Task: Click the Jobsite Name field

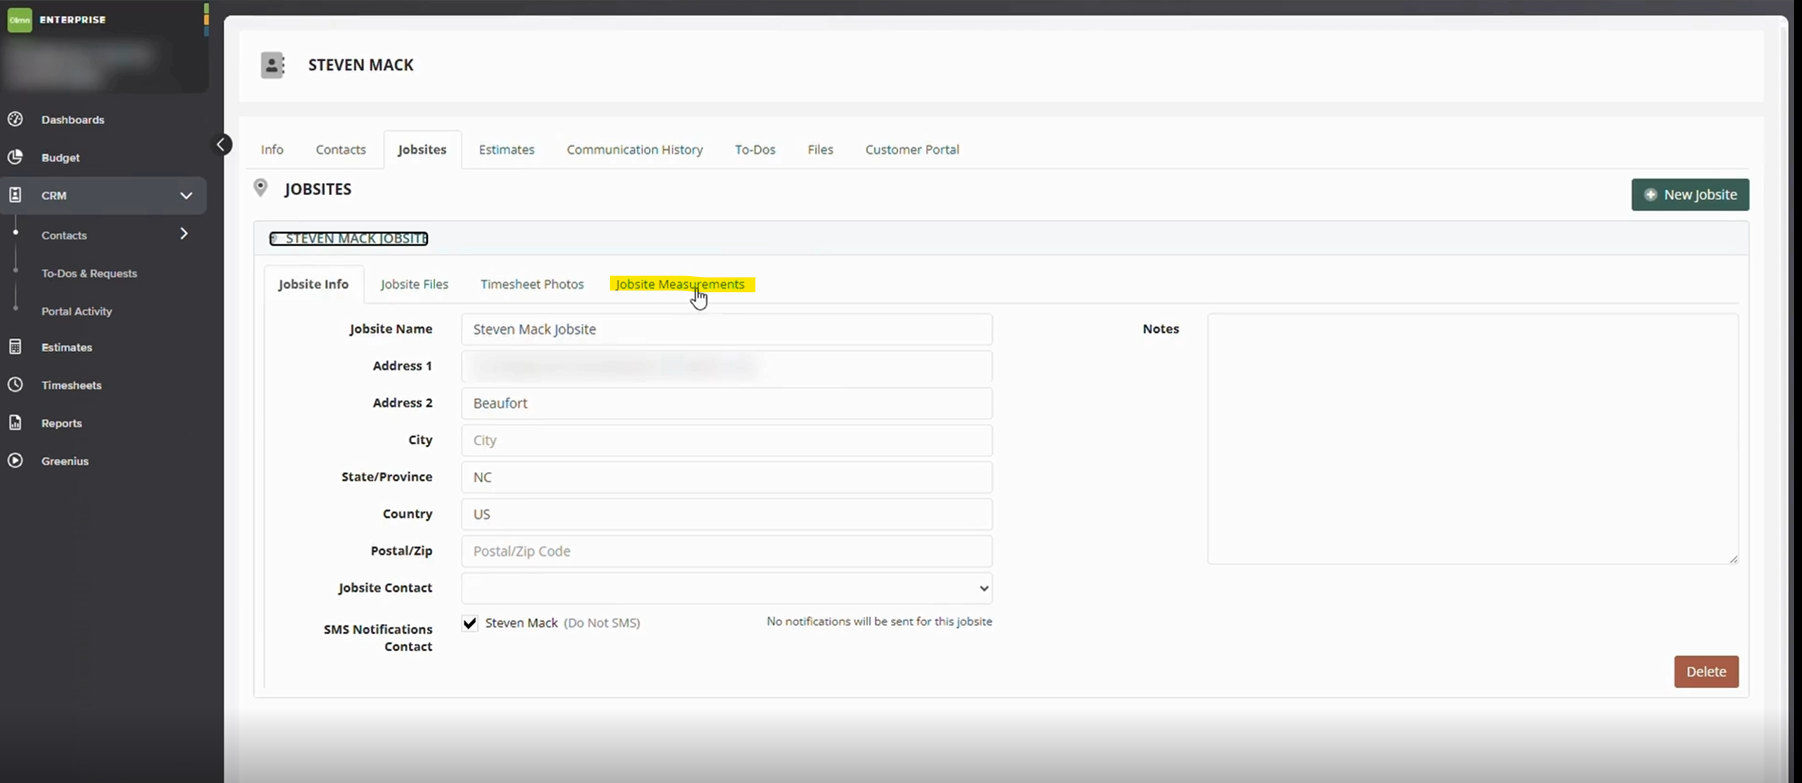Action: 727,329
